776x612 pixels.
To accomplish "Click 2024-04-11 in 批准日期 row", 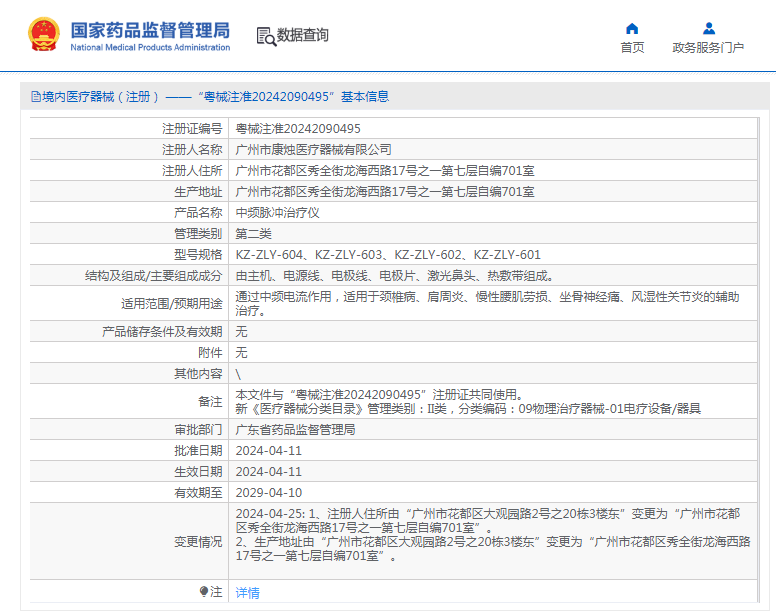I will tap(269, 451).
